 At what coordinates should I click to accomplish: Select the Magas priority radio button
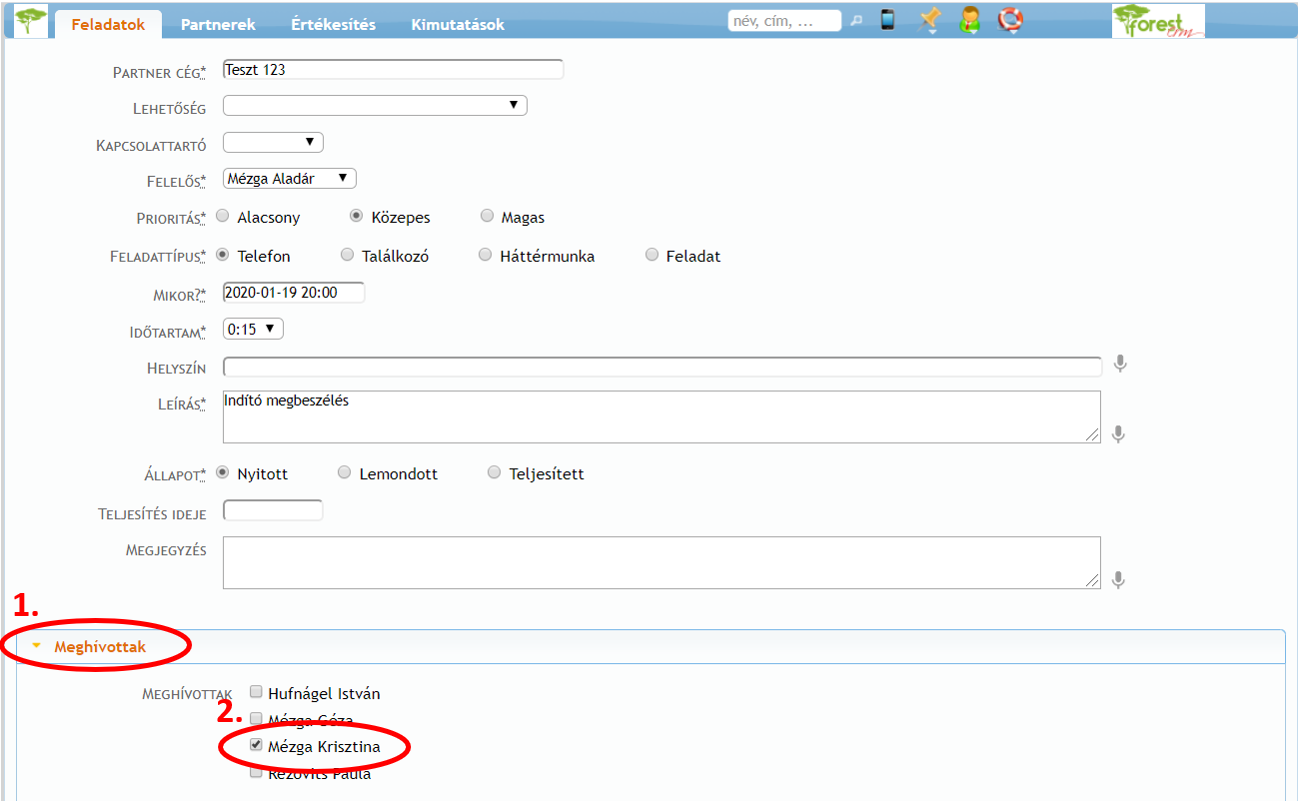coord(487,216)
